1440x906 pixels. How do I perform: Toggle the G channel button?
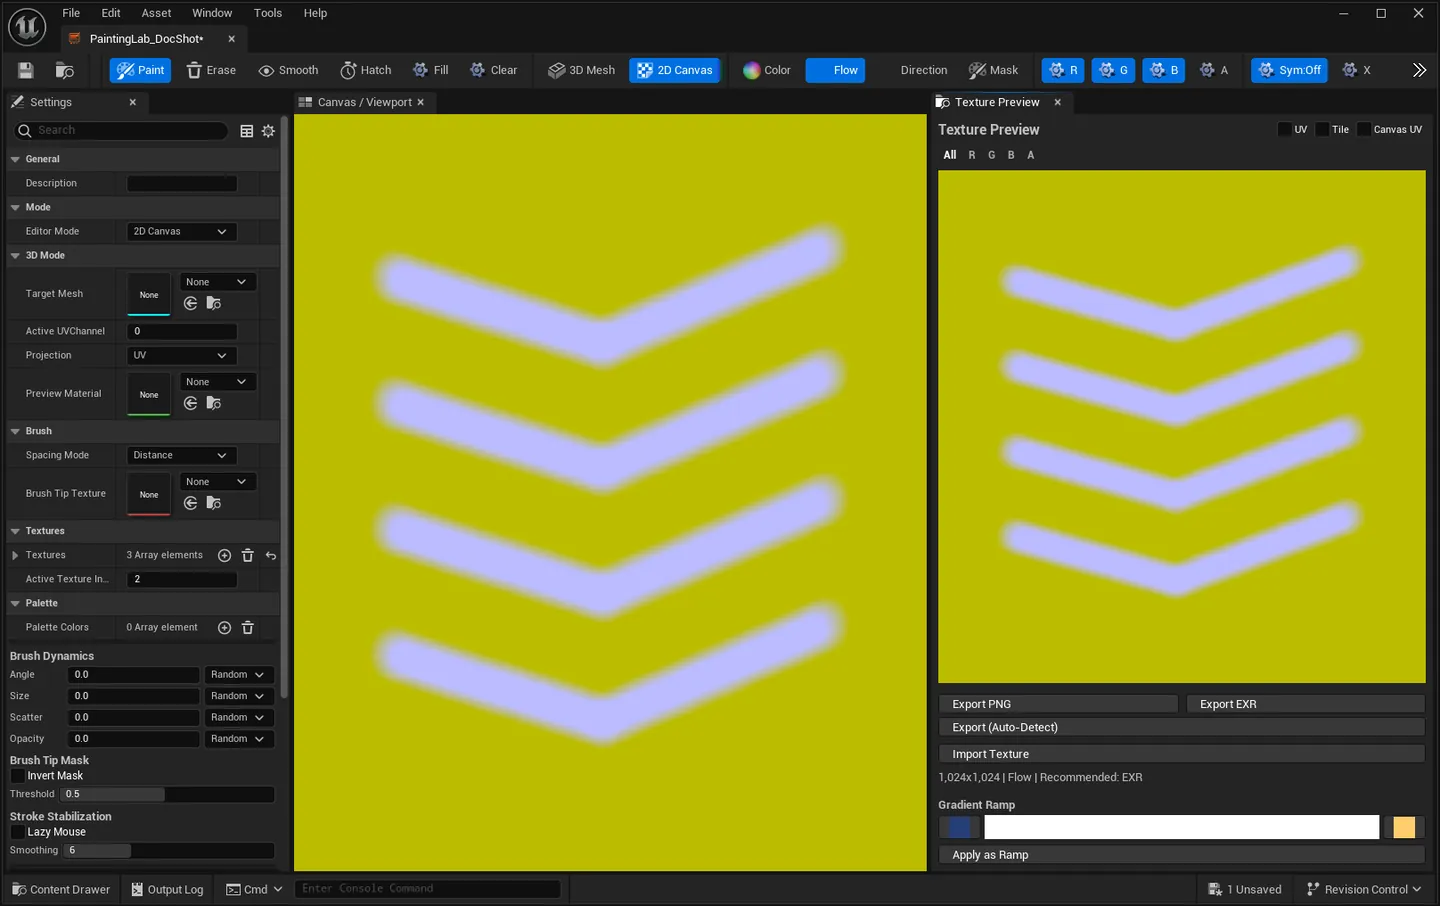pyautogui.click(x=1113, y=70)
